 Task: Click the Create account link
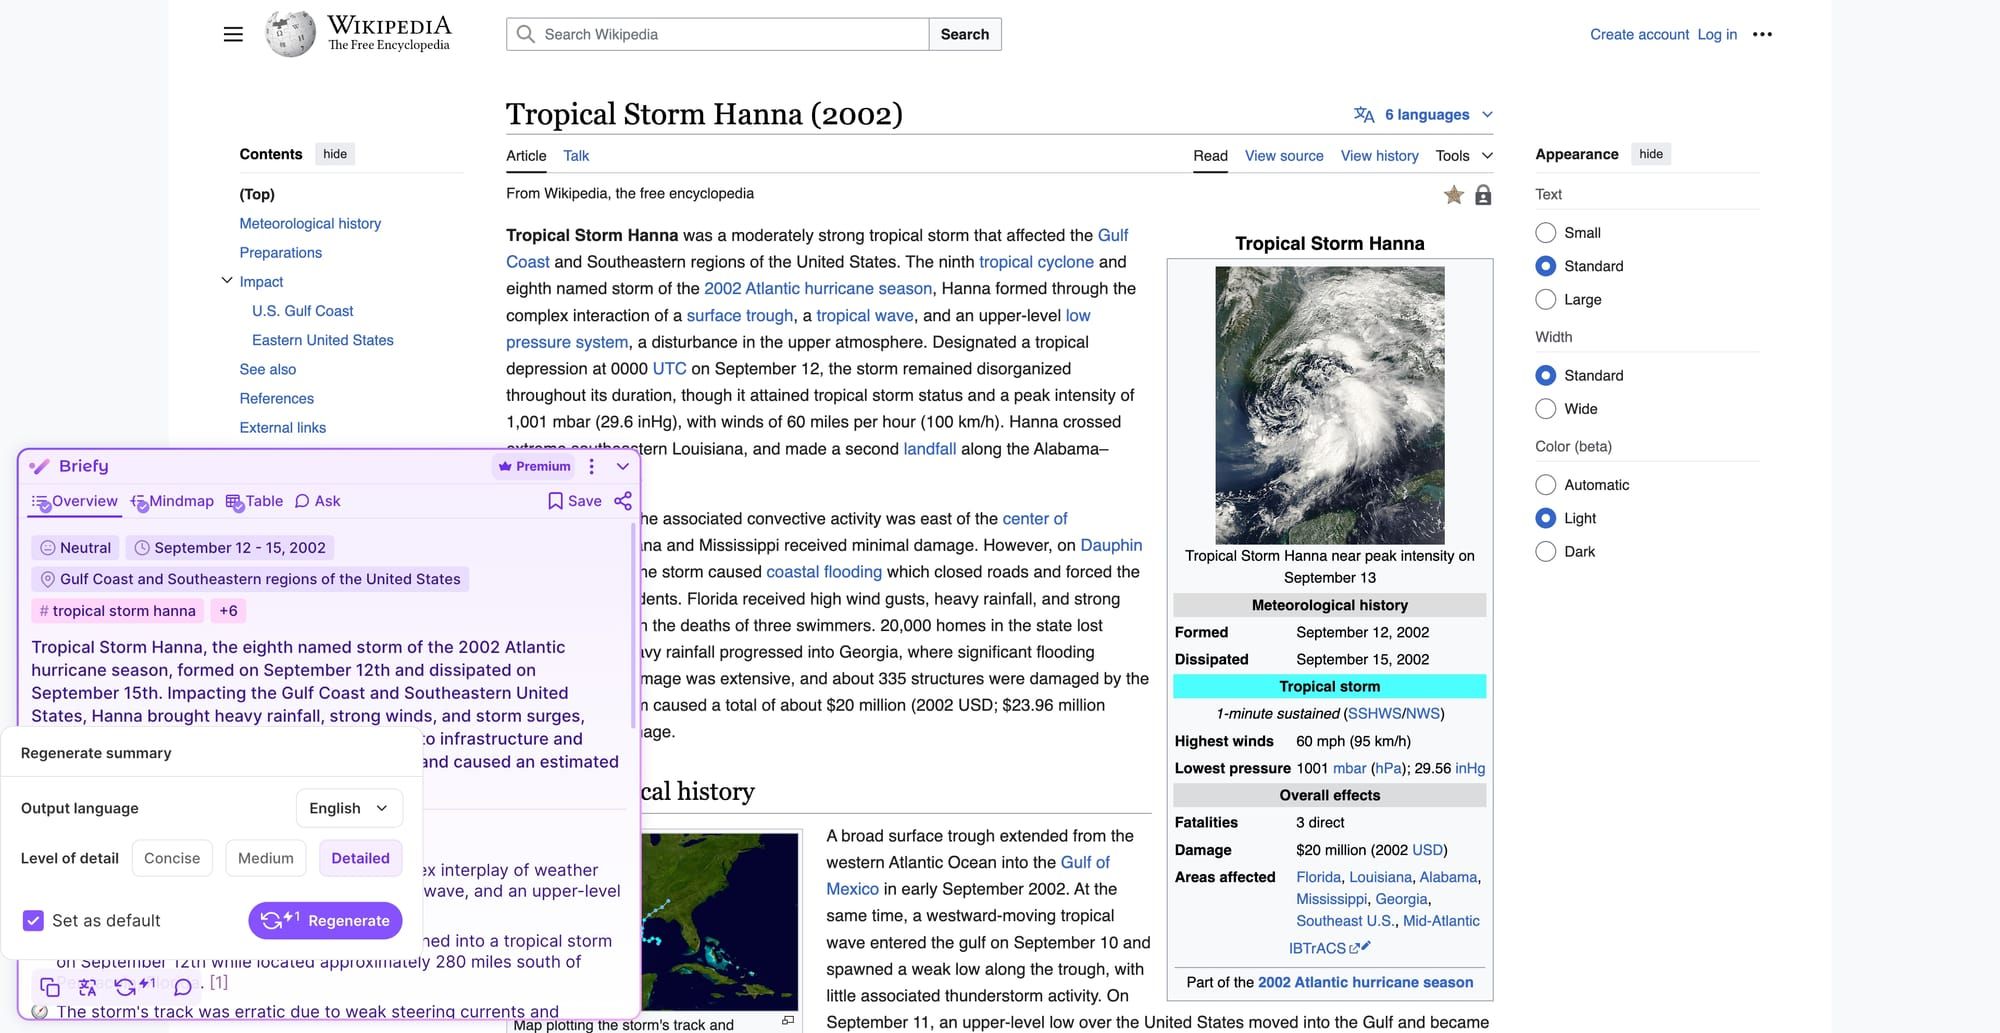click(x=1640, y=34)
